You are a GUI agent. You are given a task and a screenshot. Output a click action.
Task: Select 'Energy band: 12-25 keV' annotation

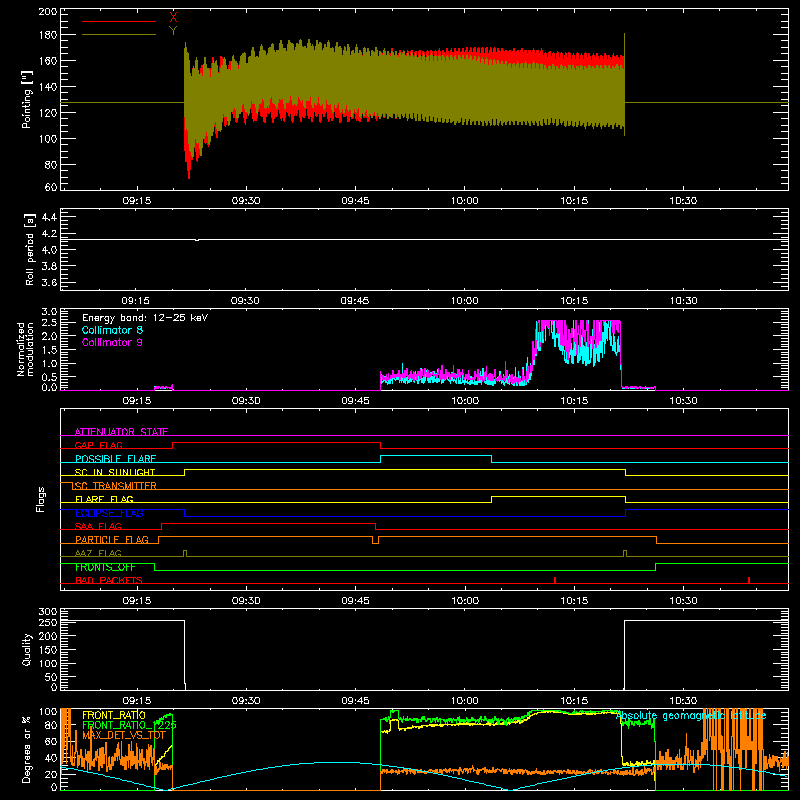point(145,317)
